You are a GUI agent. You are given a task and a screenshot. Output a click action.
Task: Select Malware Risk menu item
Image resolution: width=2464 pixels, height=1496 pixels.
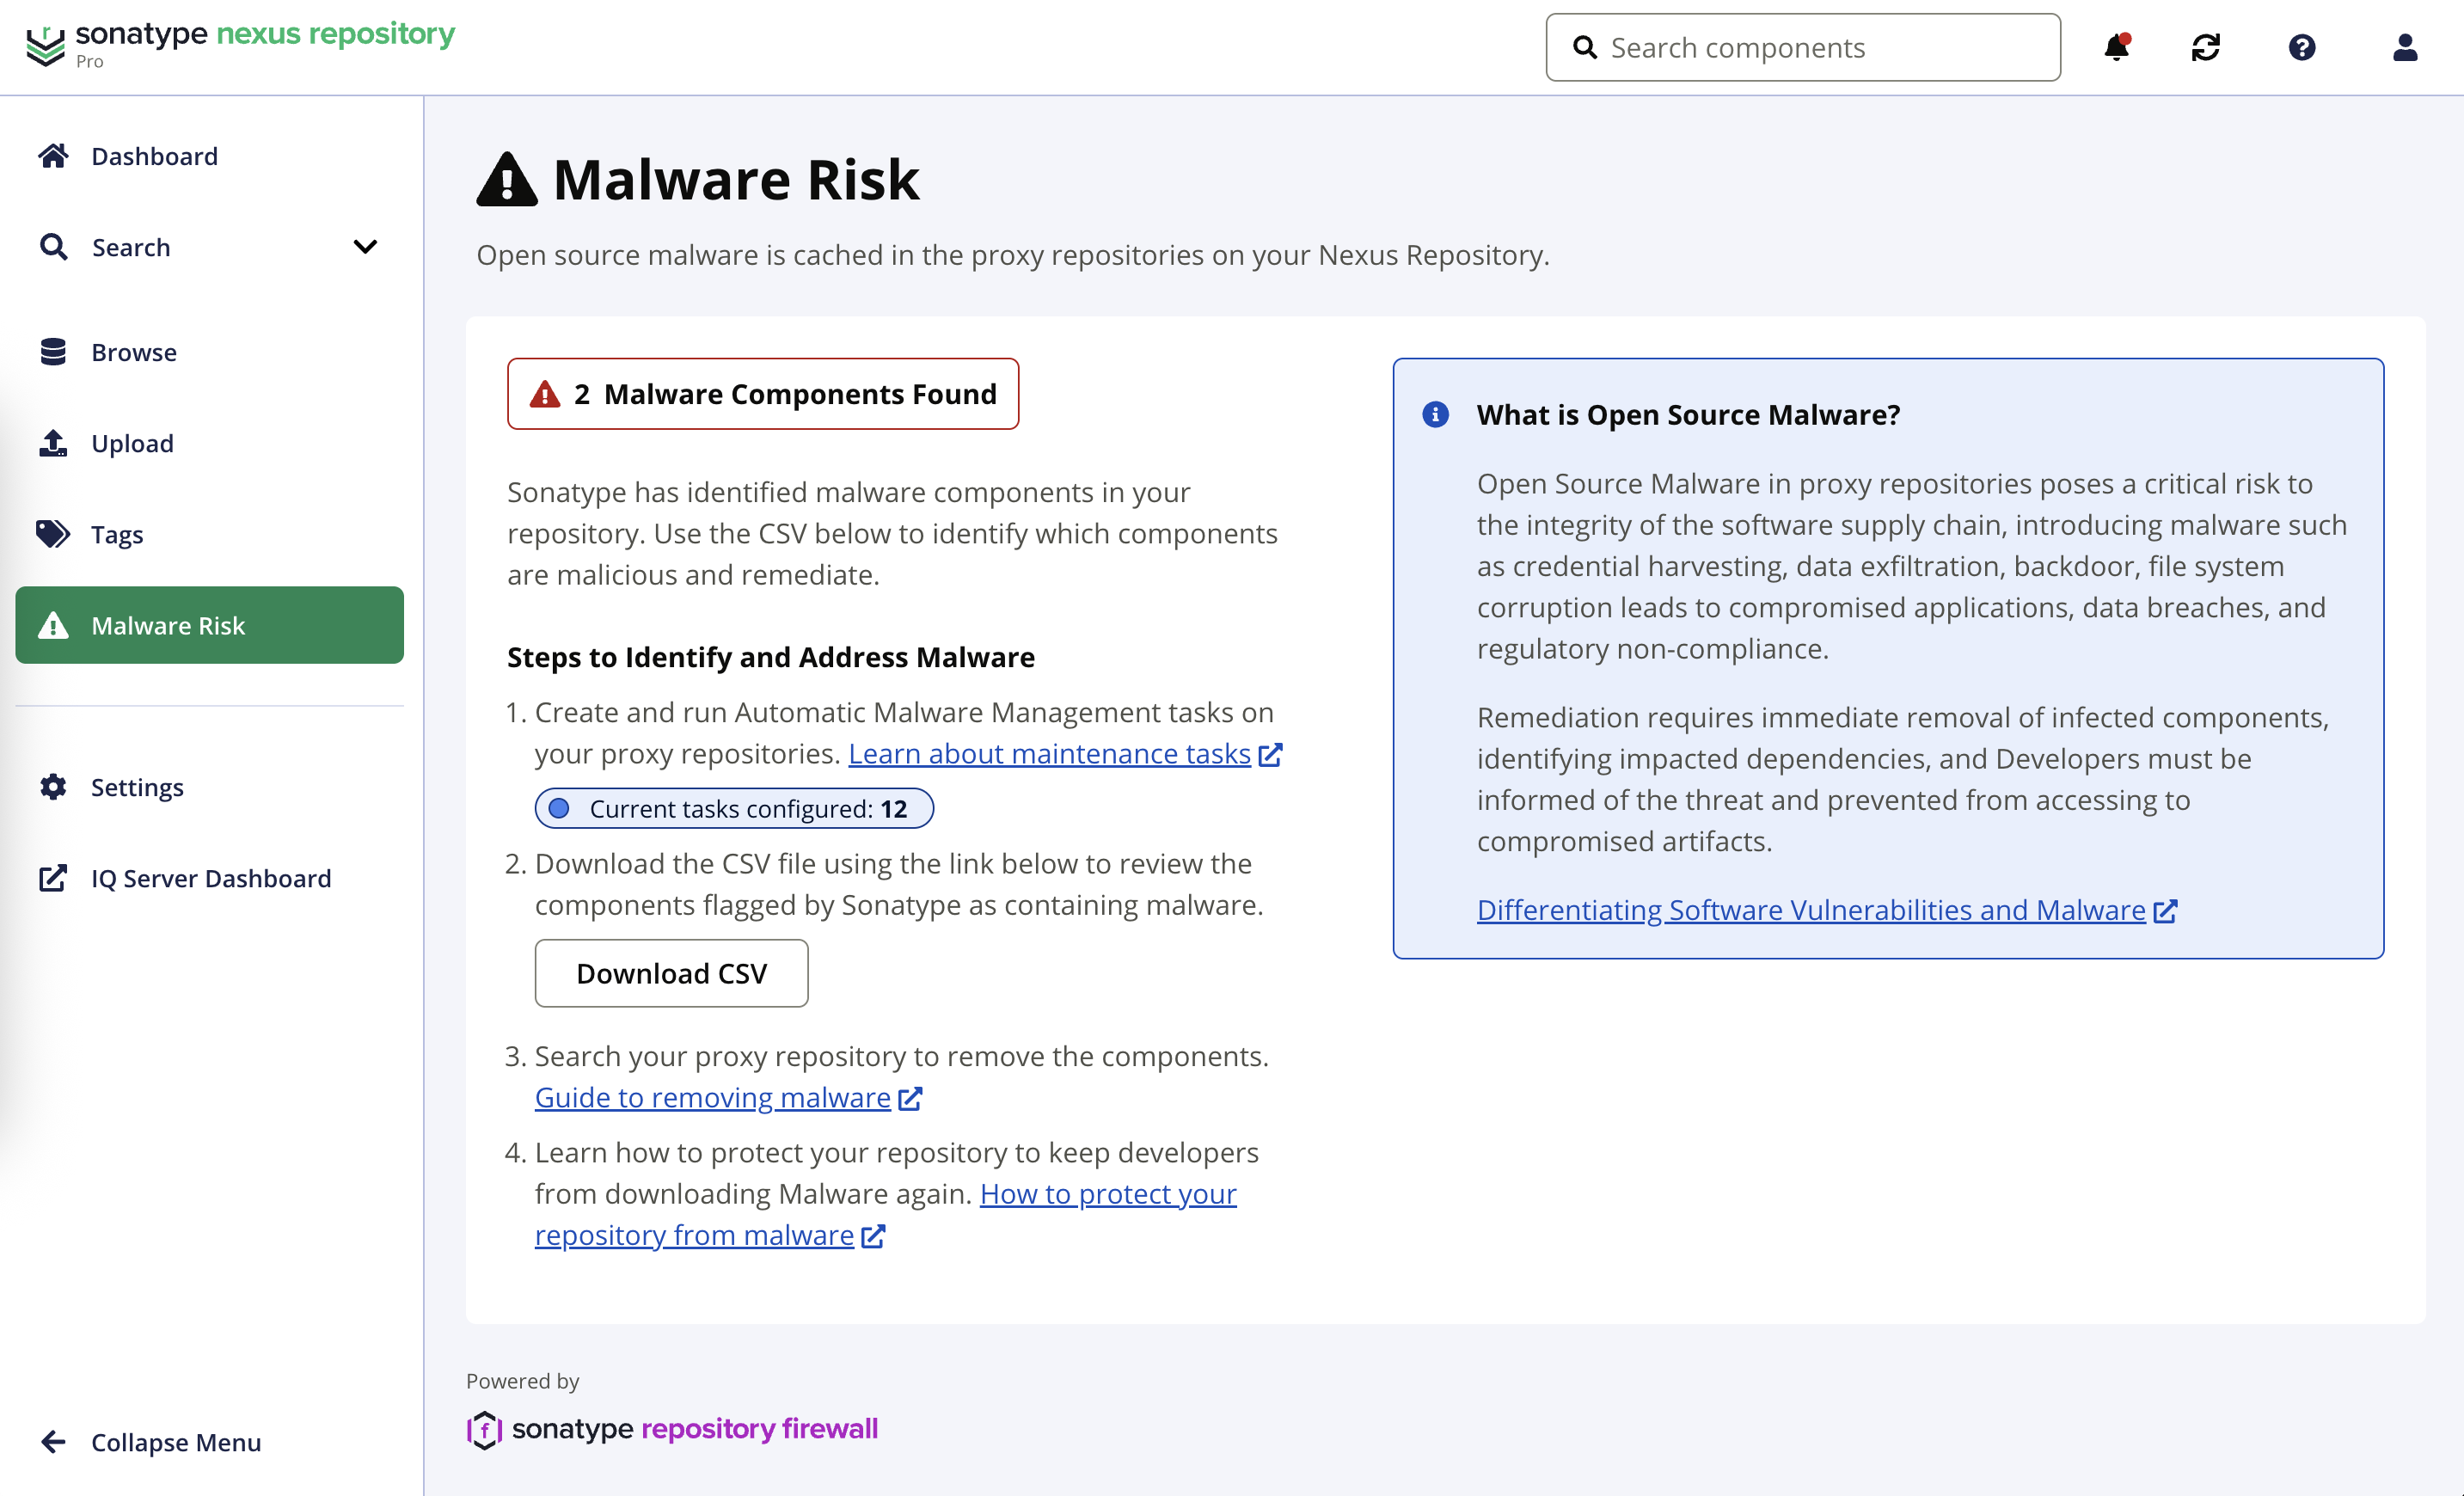pyautogui.click(x=209, y=625)
